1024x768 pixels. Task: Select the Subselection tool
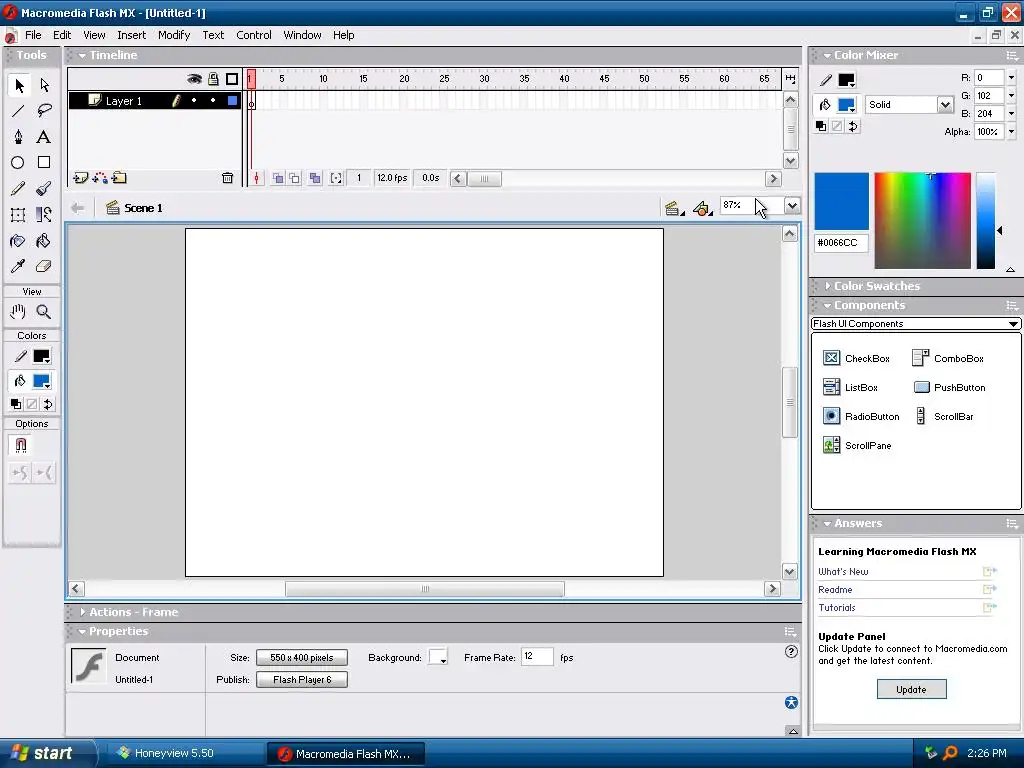44,85
